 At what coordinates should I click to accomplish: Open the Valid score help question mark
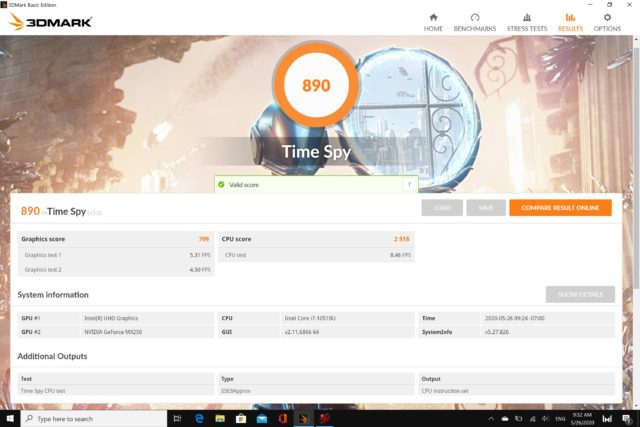pyautogui.click(x=409, y=185)
